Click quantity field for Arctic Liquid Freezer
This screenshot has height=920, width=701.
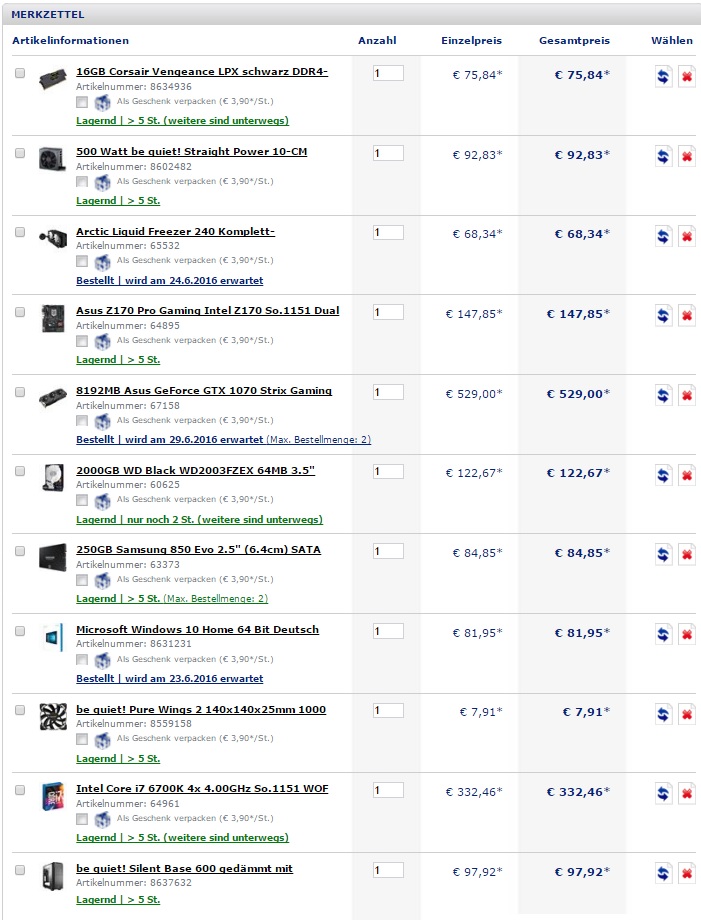(x=388, y=233)
